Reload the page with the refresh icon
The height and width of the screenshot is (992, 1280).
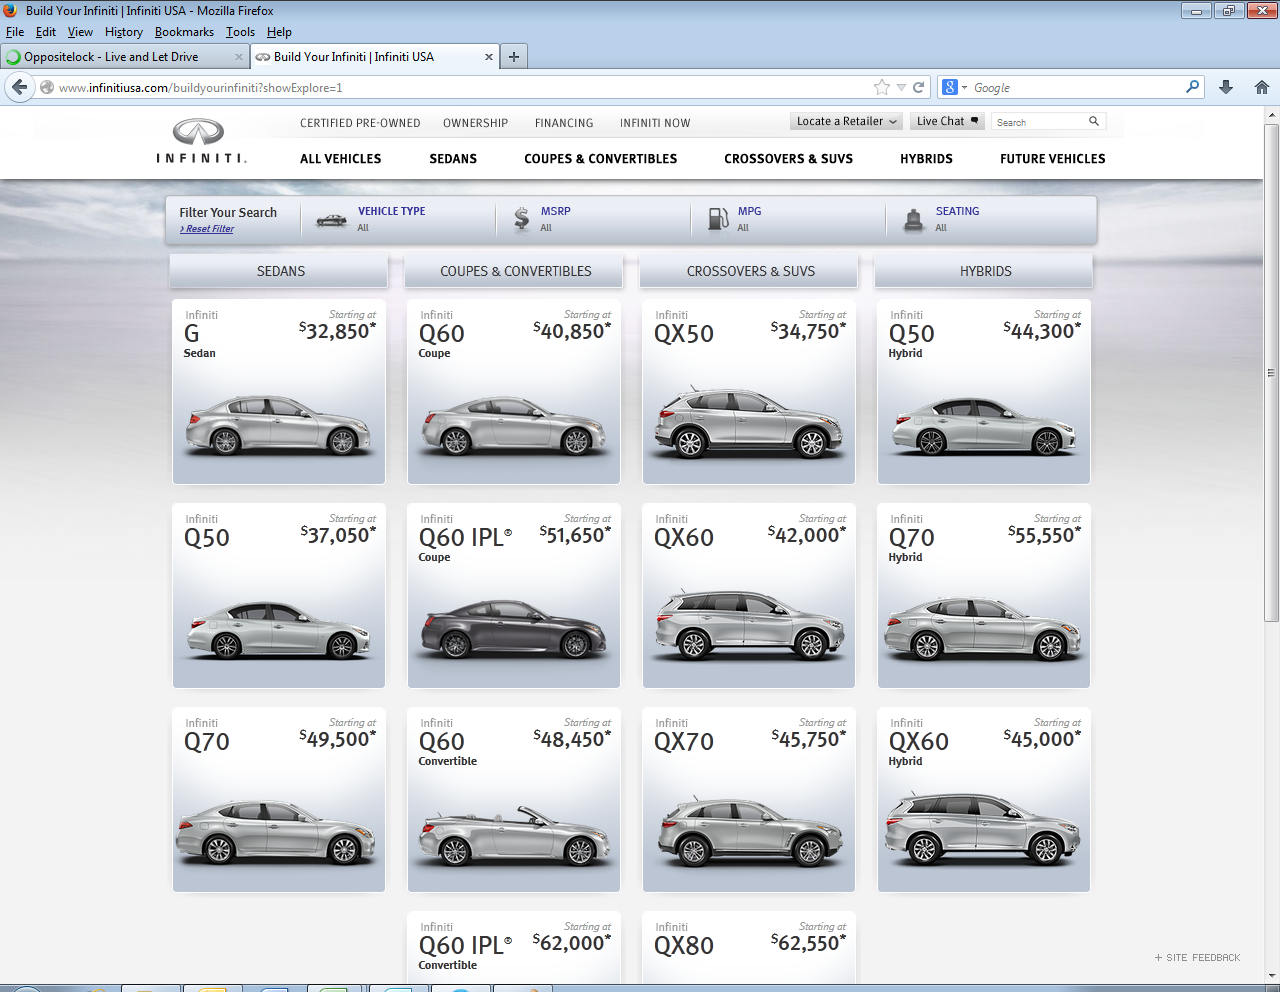click(918, 87)
